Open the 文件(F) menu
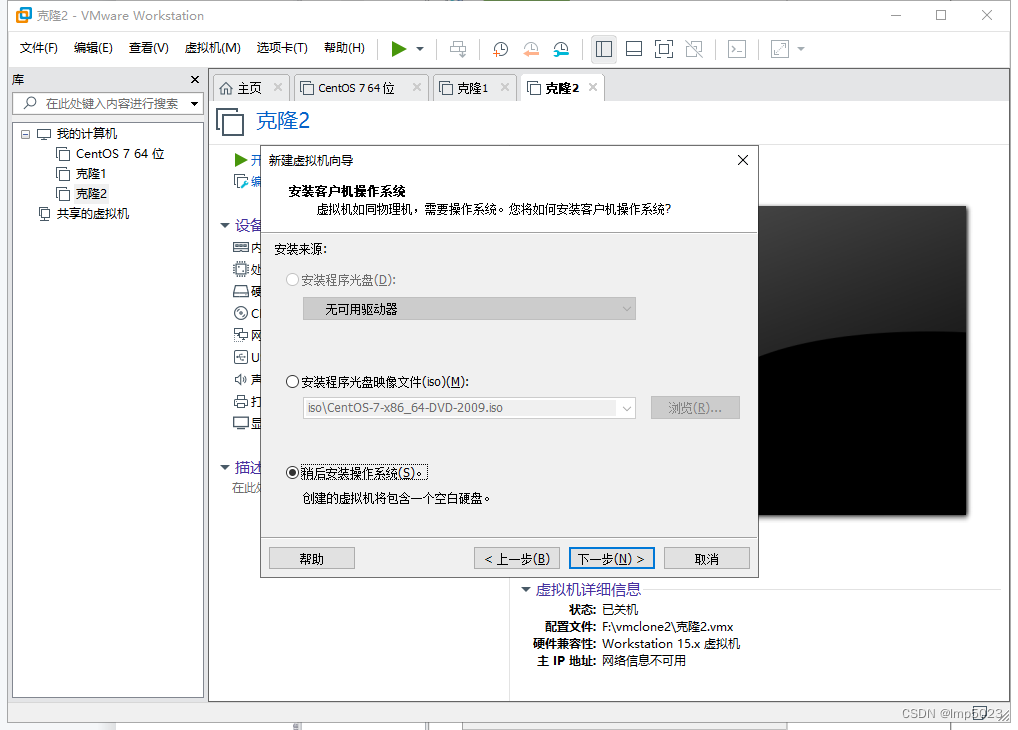Viewport: 1018px width, 730px height. point(38,48)
